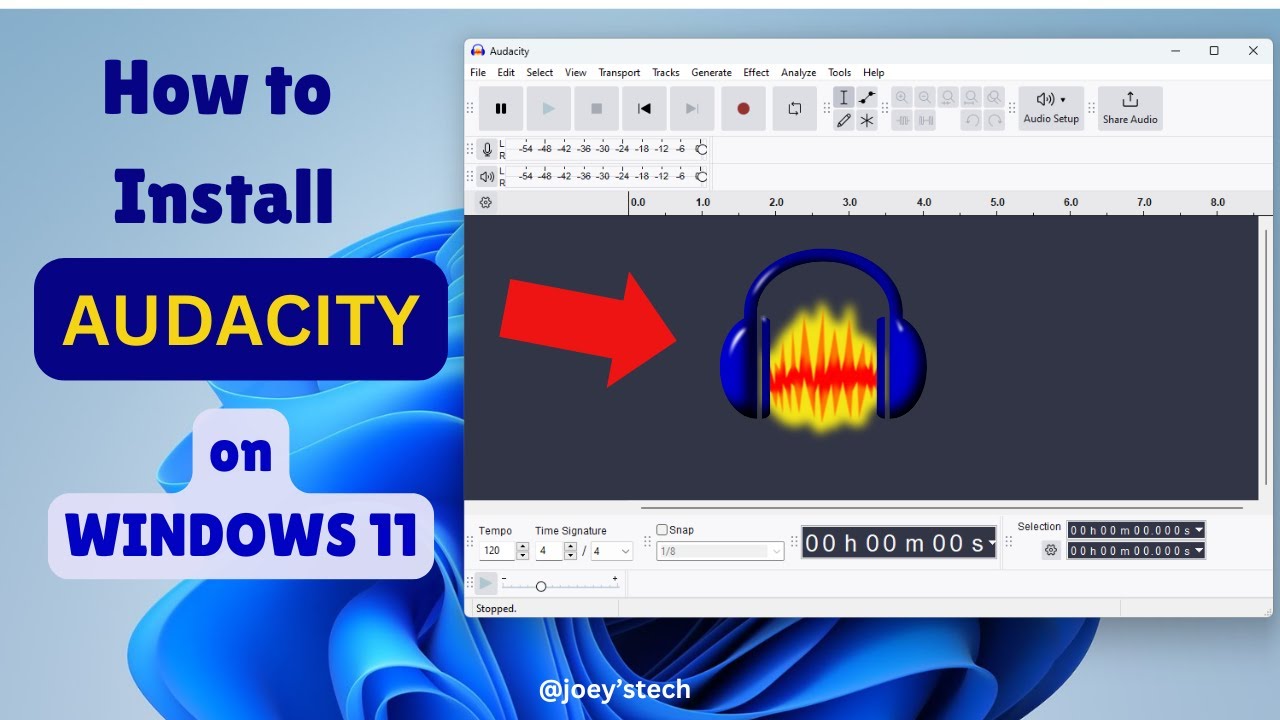Choose the Selection (I-beam) tool
Screen dimensions: 1280x720
point(844,97)
